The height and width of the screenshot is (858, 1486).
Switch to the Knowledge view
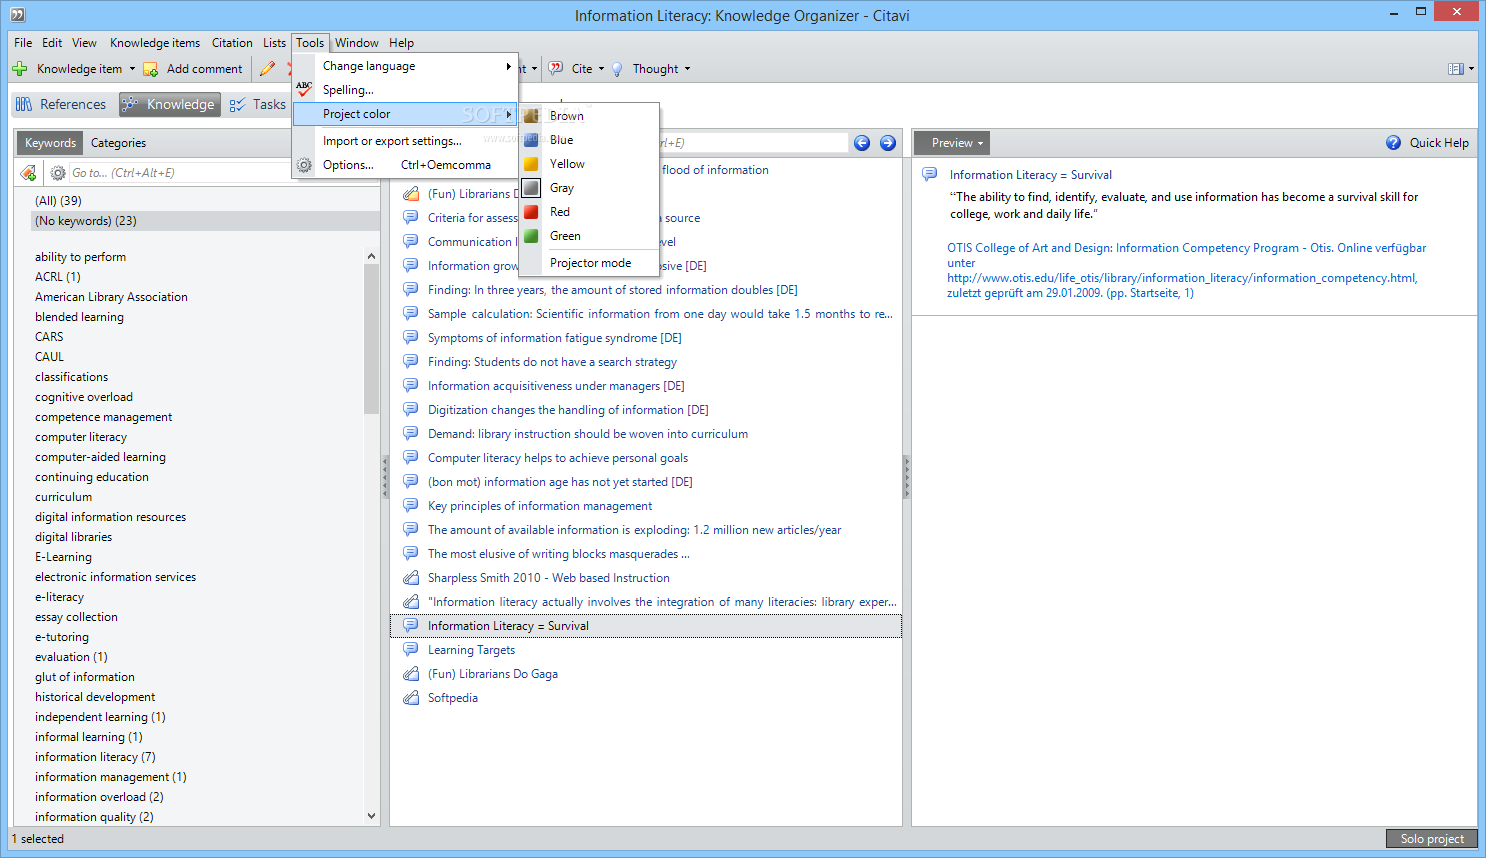point(169,104)
